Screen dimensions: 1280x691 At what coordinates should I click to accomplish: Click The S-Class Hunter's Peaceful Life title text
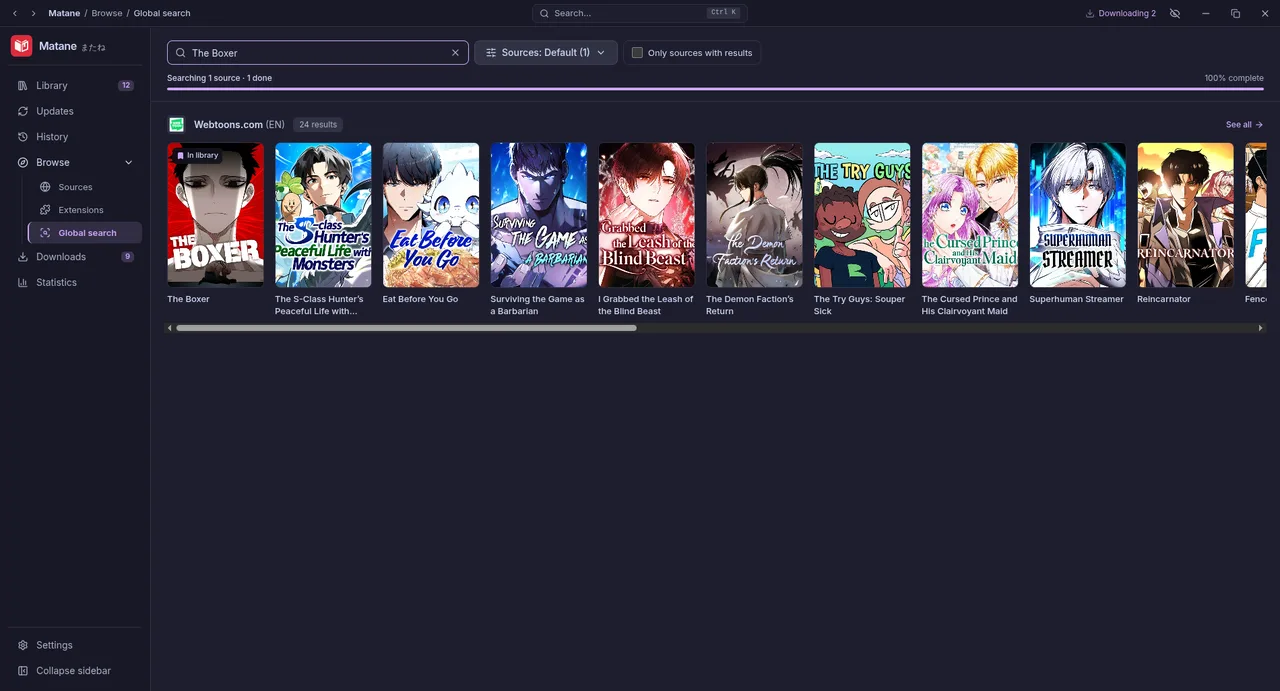[x=319, y=305]
